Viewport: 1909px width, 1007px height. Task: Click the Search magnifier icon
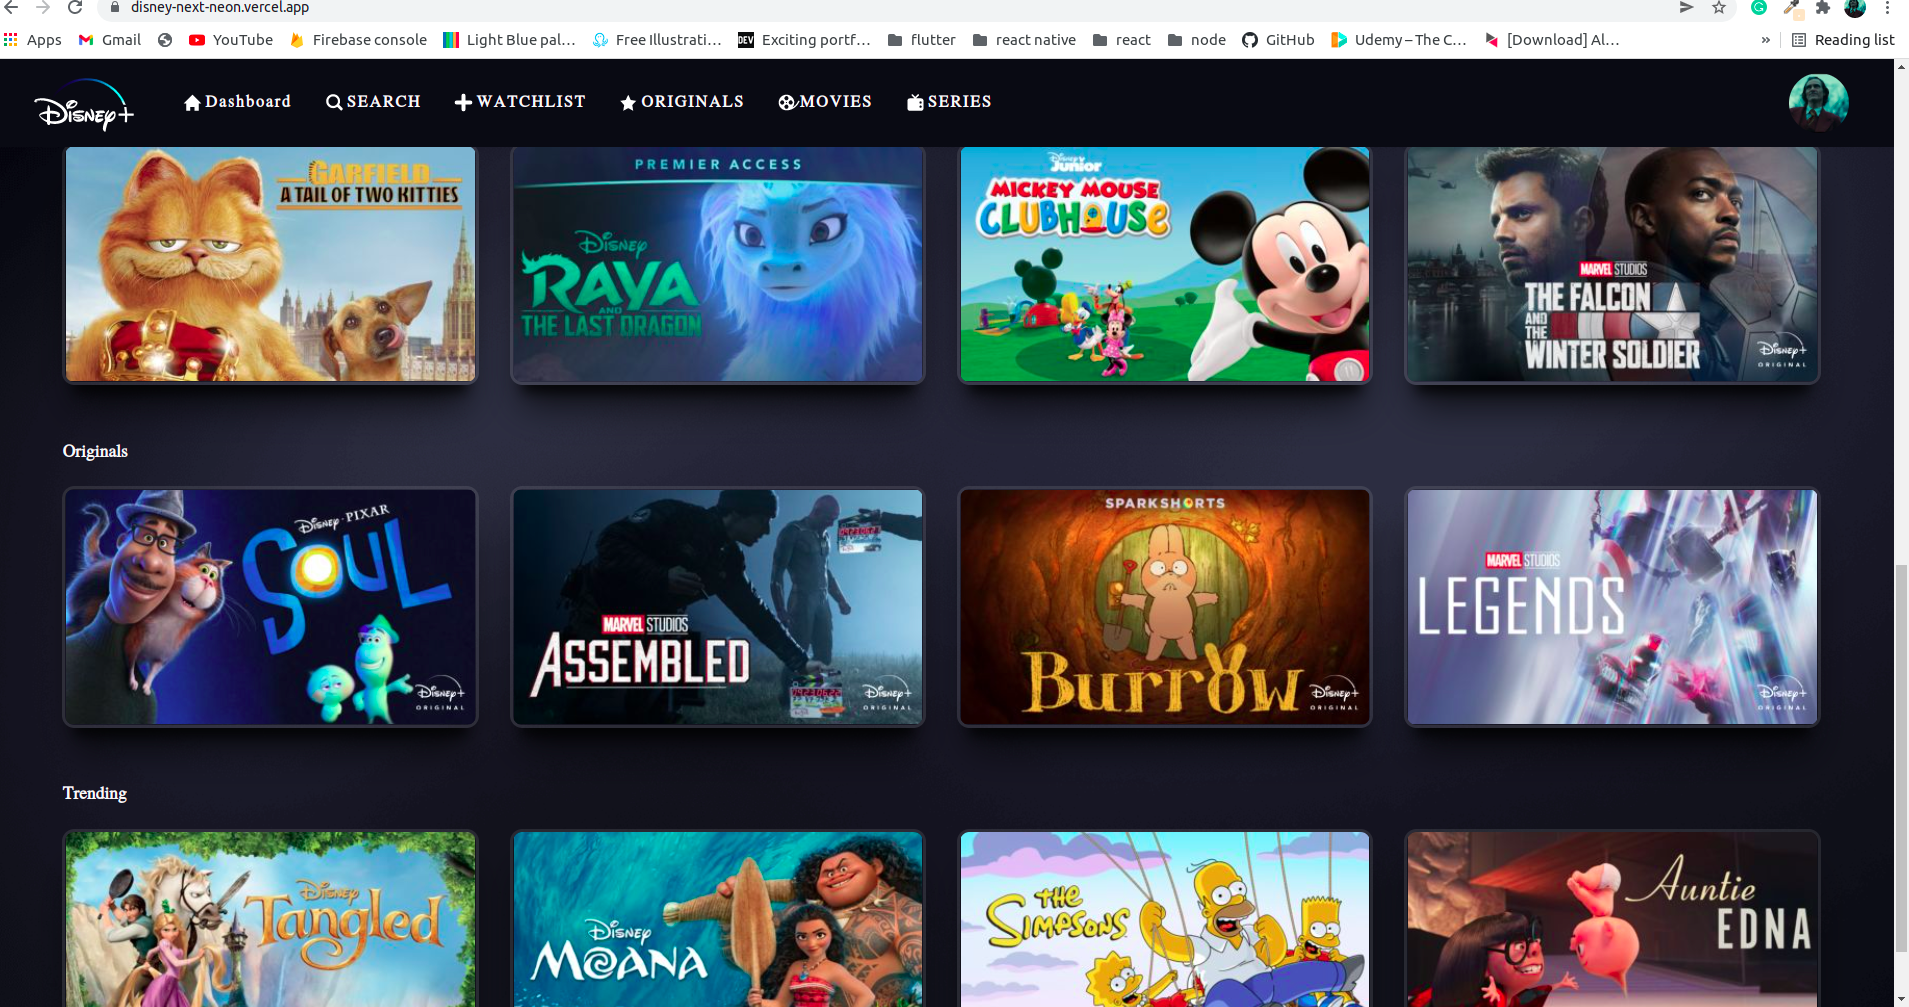[x=334, y=102]
